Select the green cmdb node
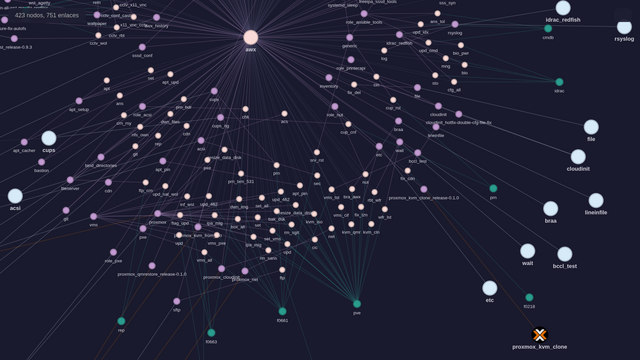This screenshot has width=640, height=360. [548, 28]
